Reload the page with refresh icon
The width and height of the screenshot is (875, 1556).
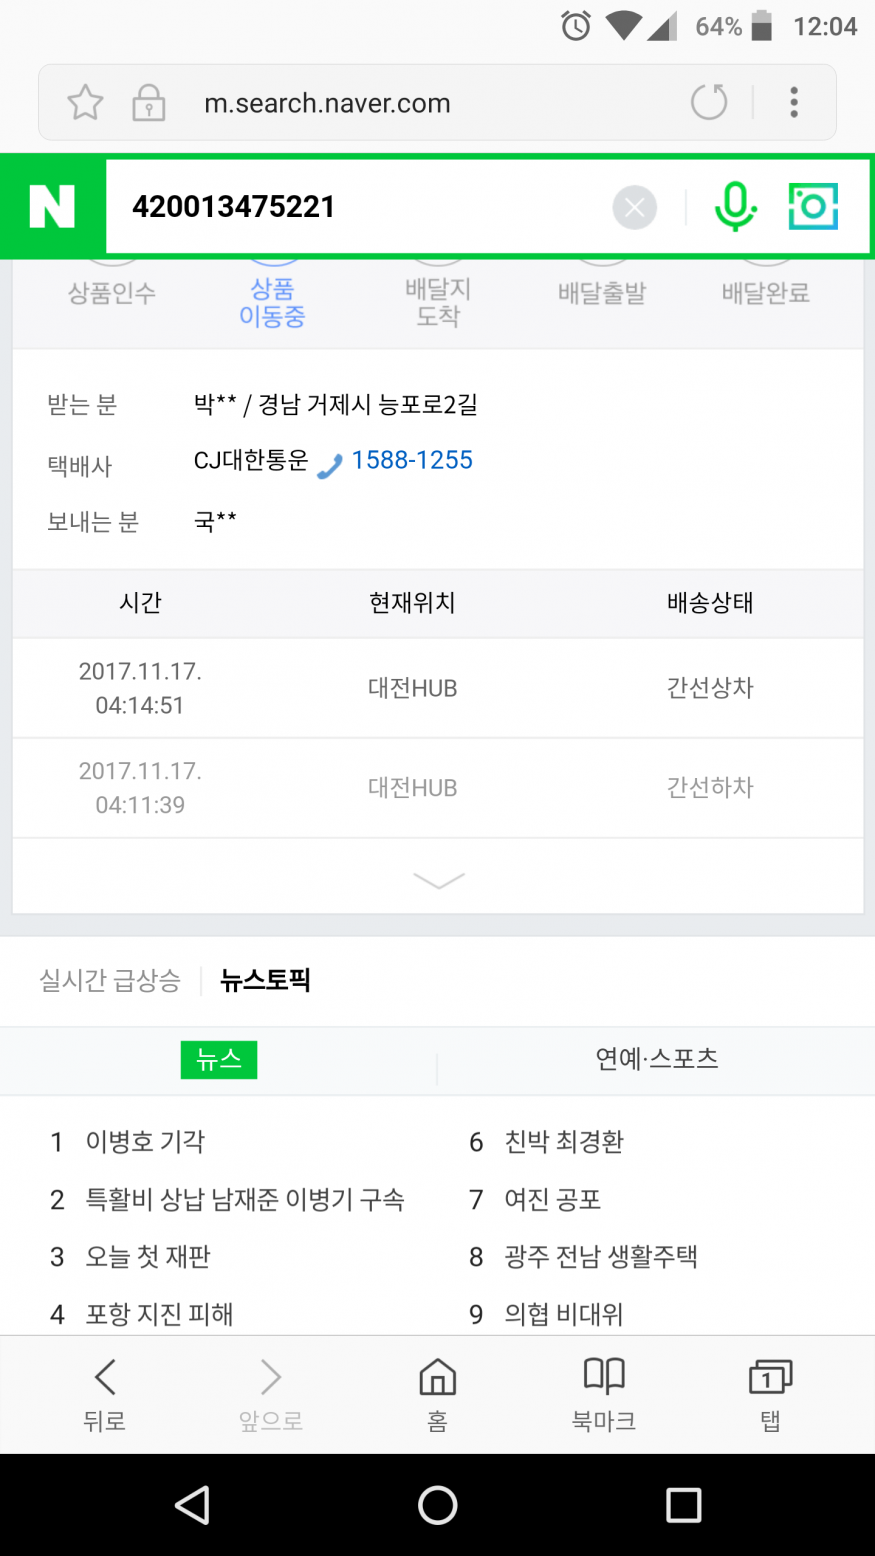[709, 102]
